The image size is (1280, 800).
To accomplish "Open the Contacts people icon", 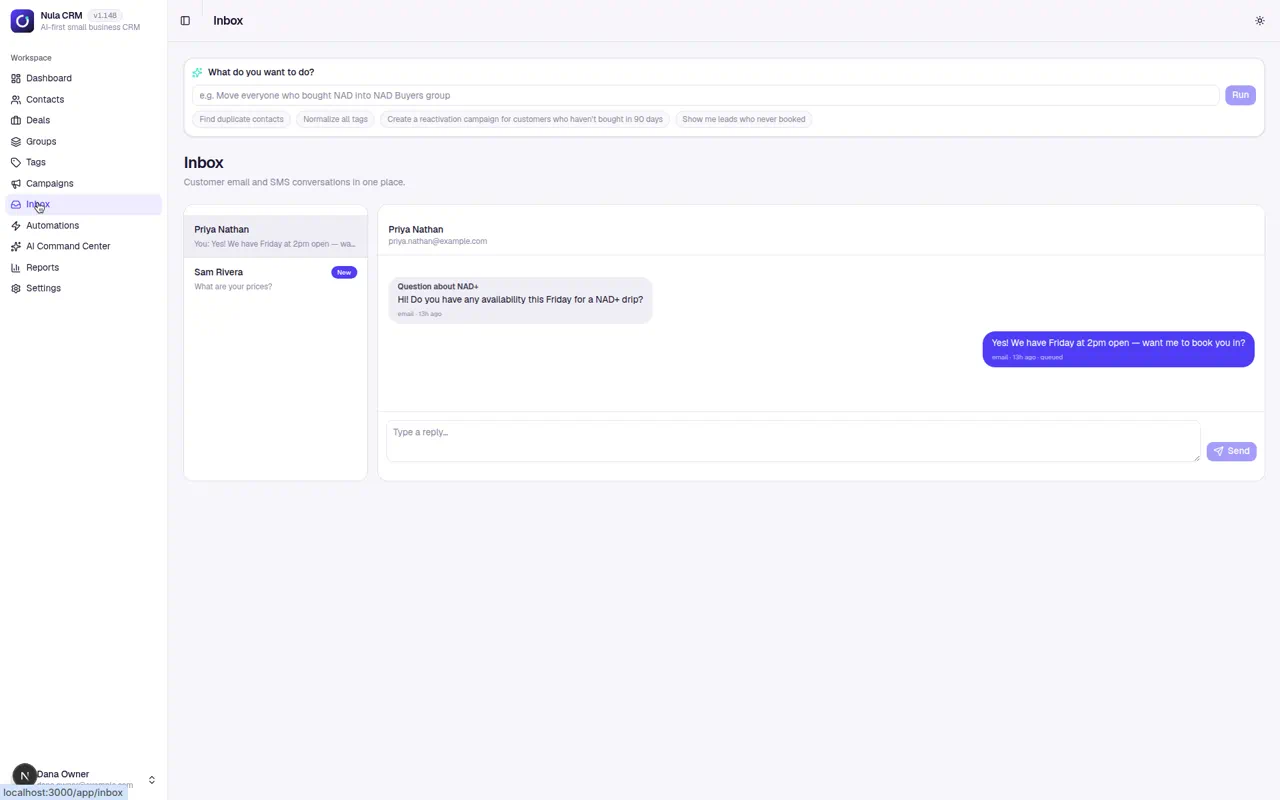I will click(x=16, y=99).
